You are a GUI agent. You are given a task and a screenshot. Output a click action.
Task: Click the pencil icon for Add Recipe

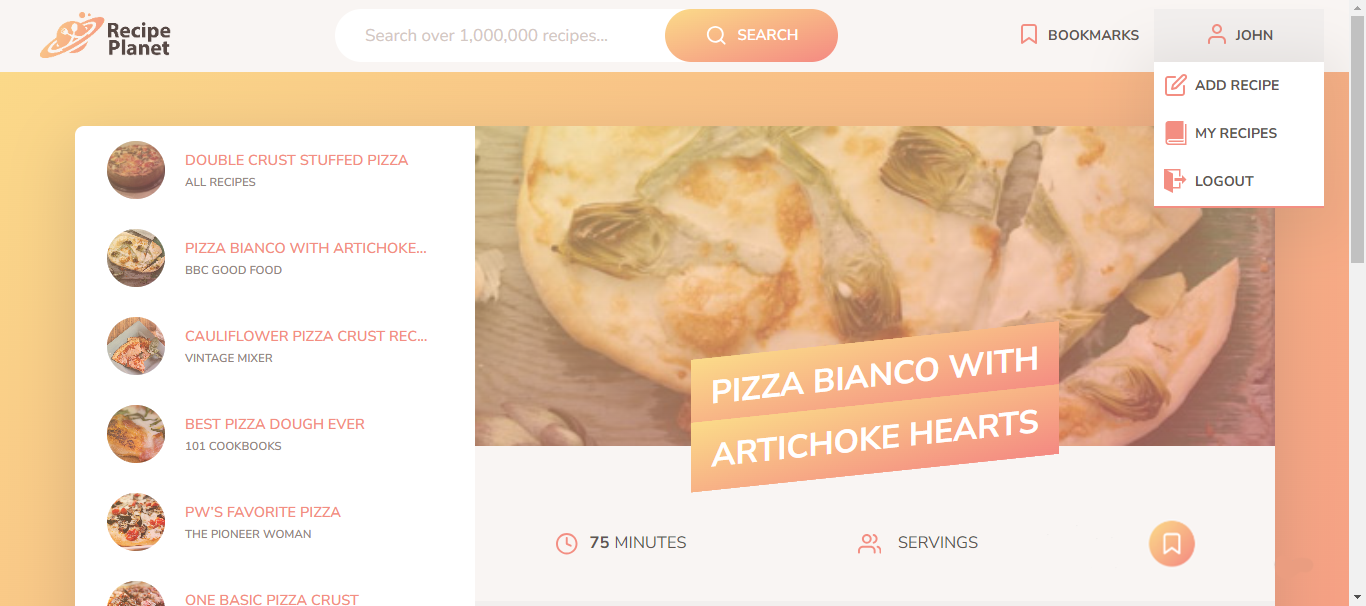point(1176,85)
